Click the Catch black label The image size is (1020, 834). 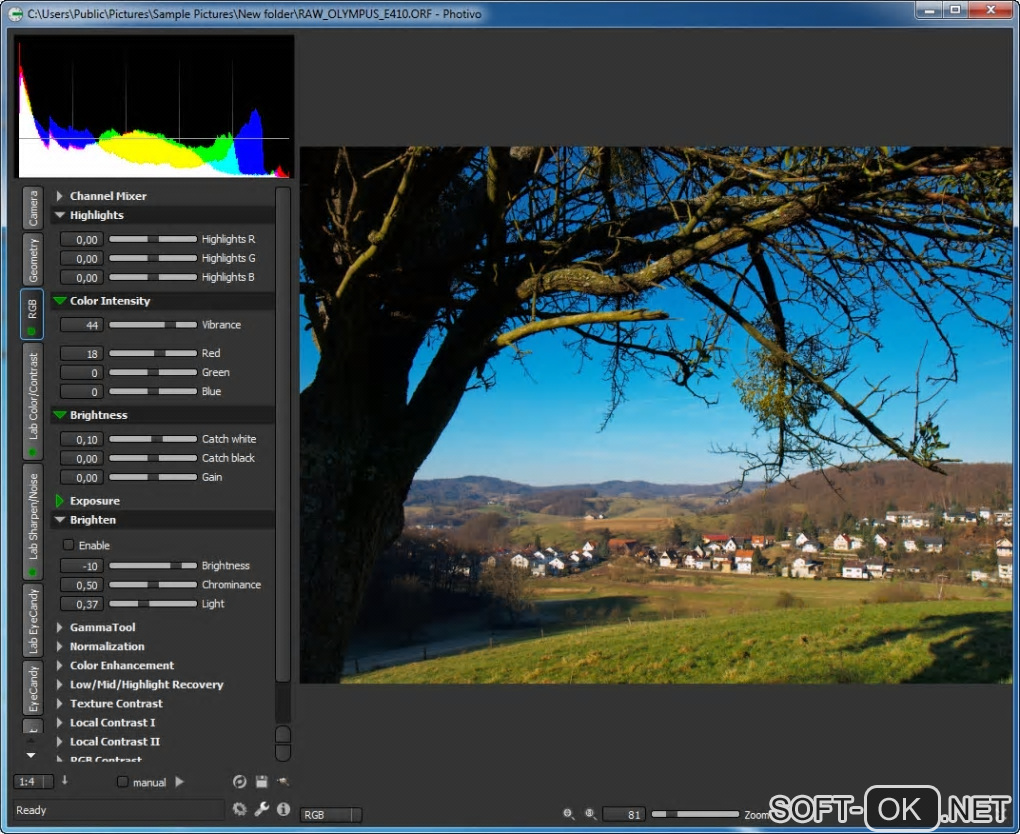(x=228, y=458)
